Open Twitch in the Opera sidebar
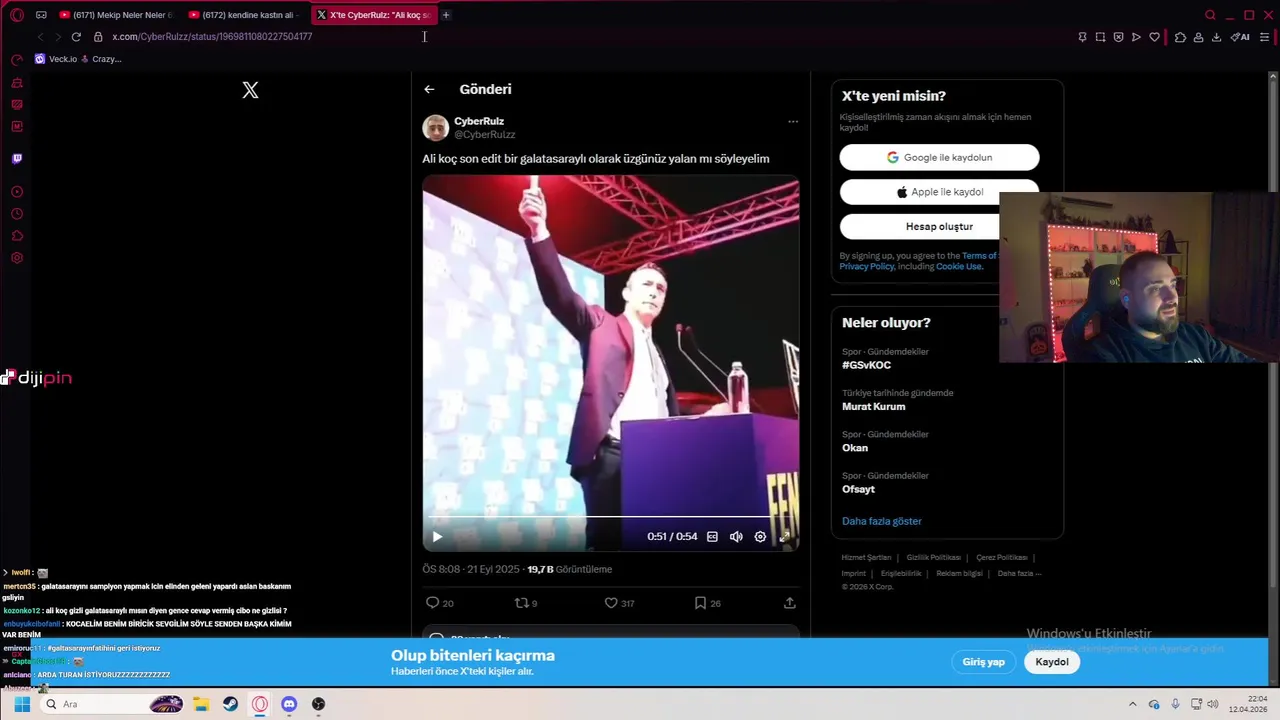Image resolution: width=1280 pixels, height=720 pixels. point(17,158)
